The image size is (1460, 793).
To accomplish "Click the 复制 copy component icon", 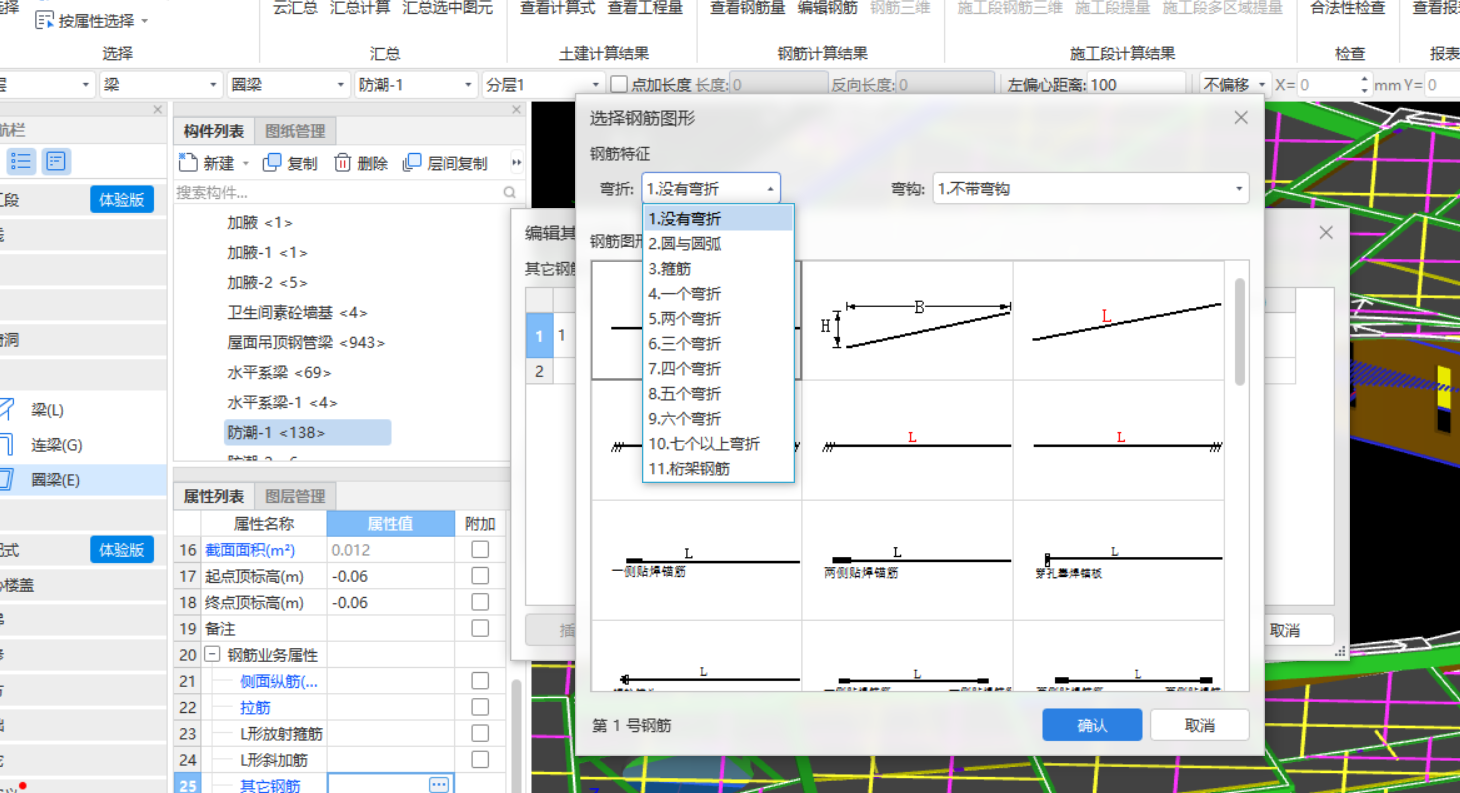I will (x=272, y=162).
